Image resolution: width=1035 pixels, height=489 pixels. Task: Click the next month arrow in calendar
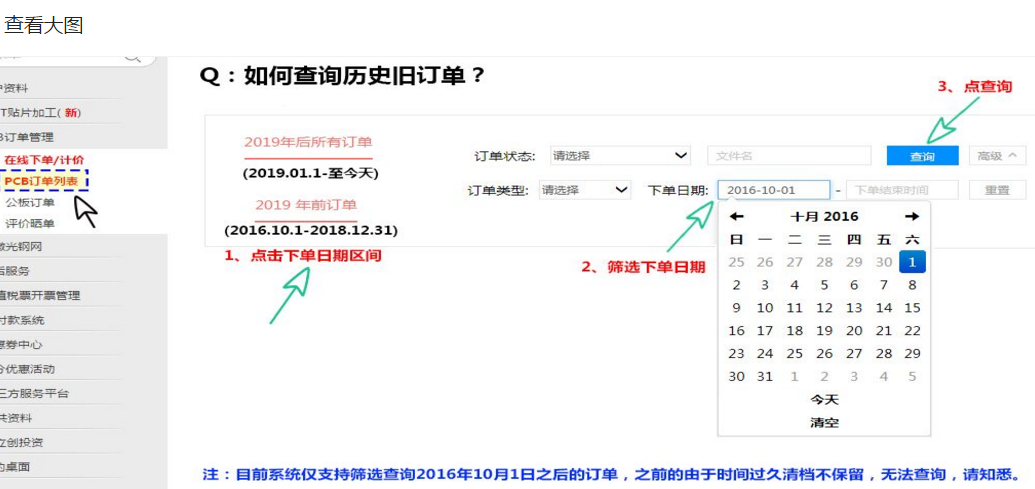[x=911, y=217]
